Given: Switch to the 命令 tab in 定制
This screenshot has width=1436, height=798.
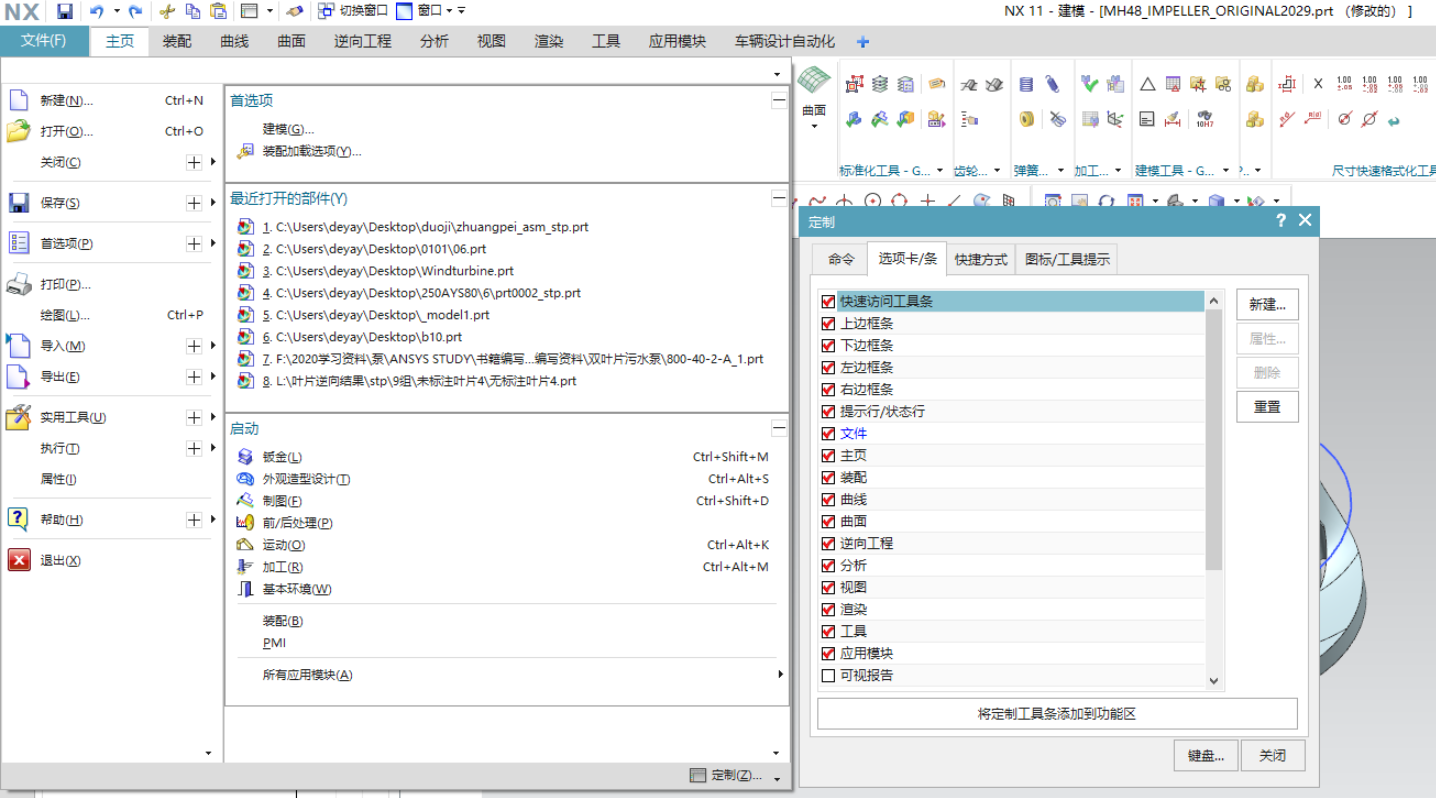Looking at the screenshot, I should tap(841, 260).
